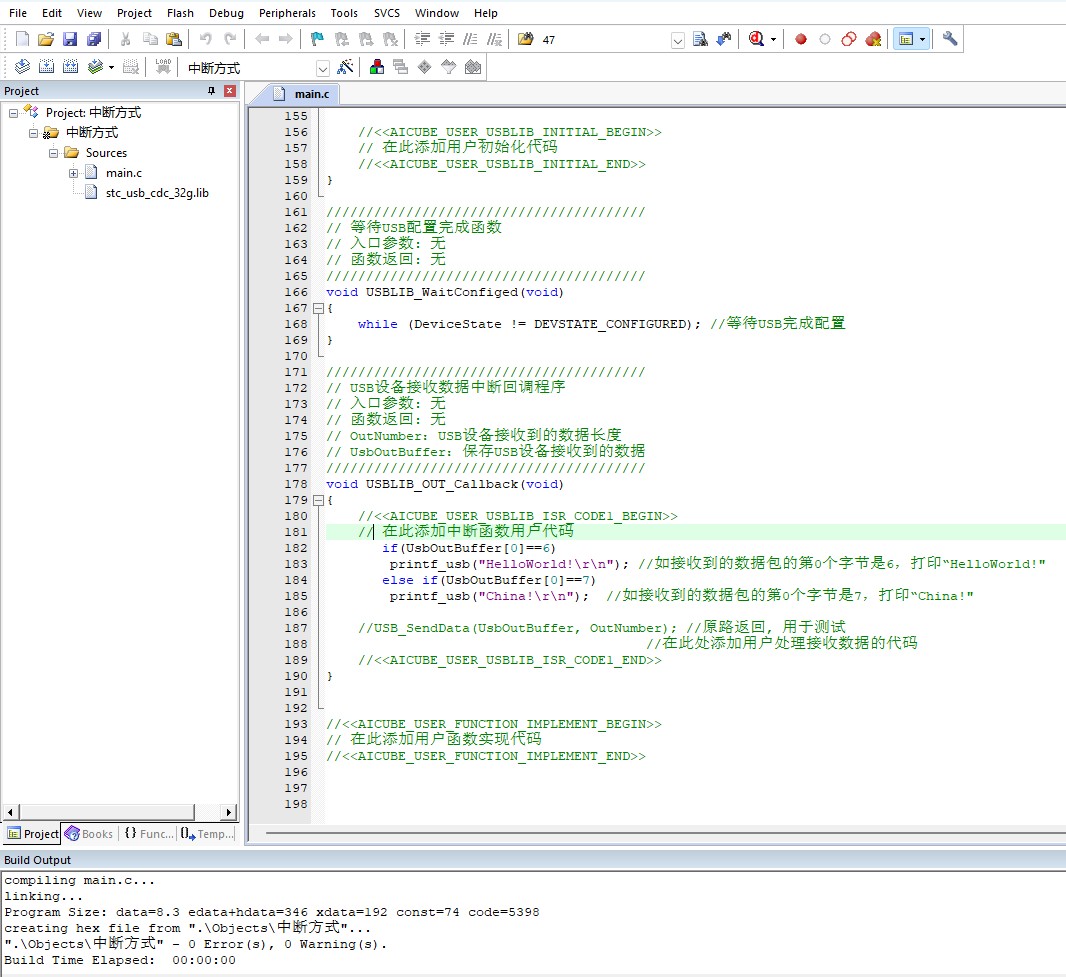Rebuild all target files
The image size is (1066, 977).
coord(70,67)
